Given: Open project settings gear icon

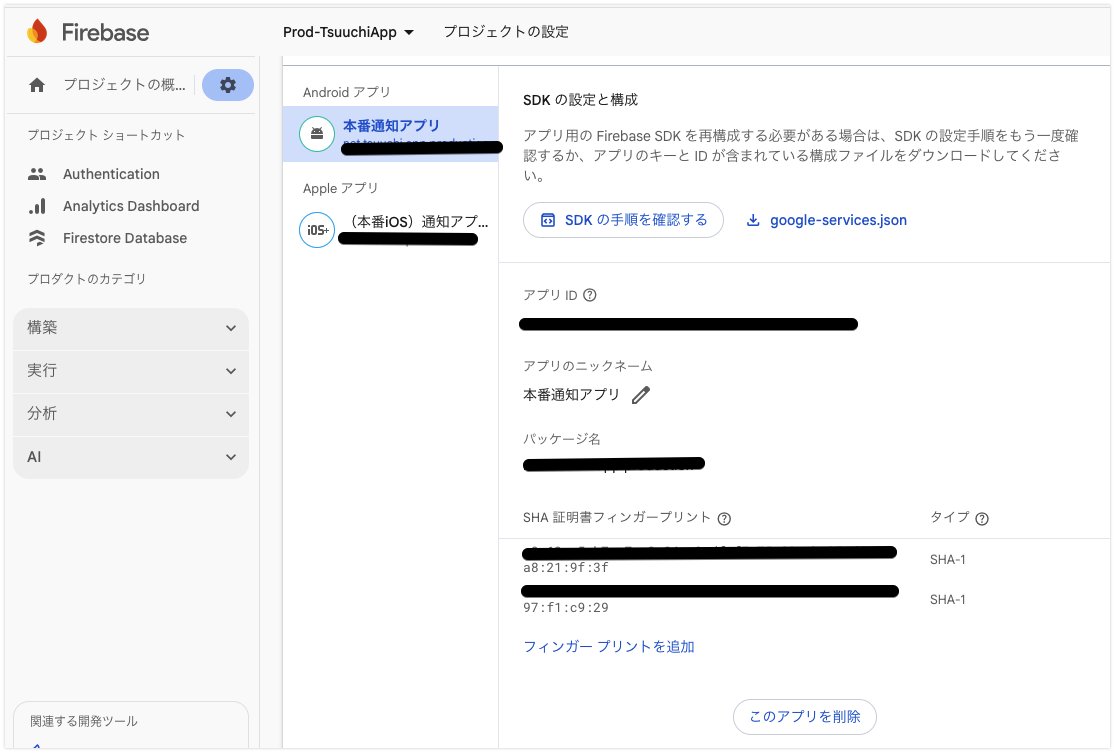Looking at the screenshot, I should pos(228,85).
